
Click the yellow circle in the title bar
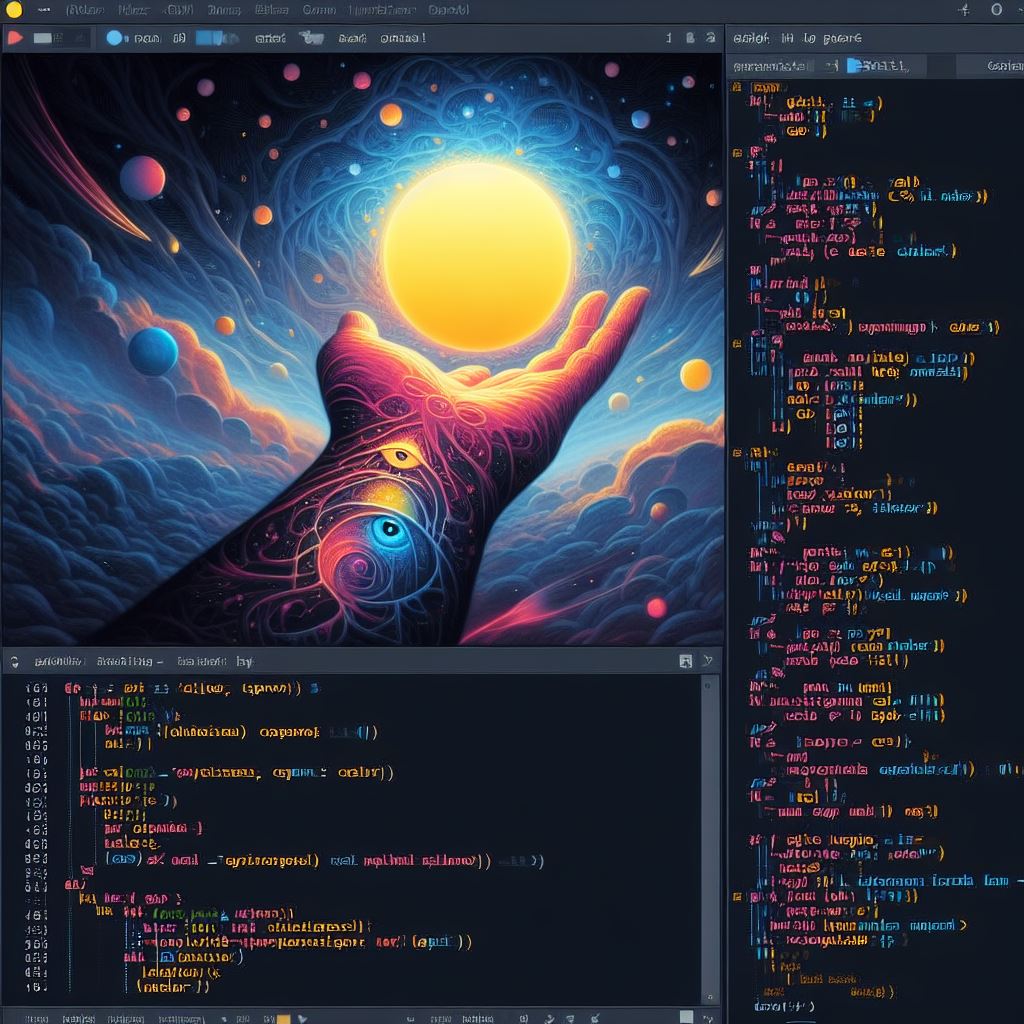(x=14, y=9)
